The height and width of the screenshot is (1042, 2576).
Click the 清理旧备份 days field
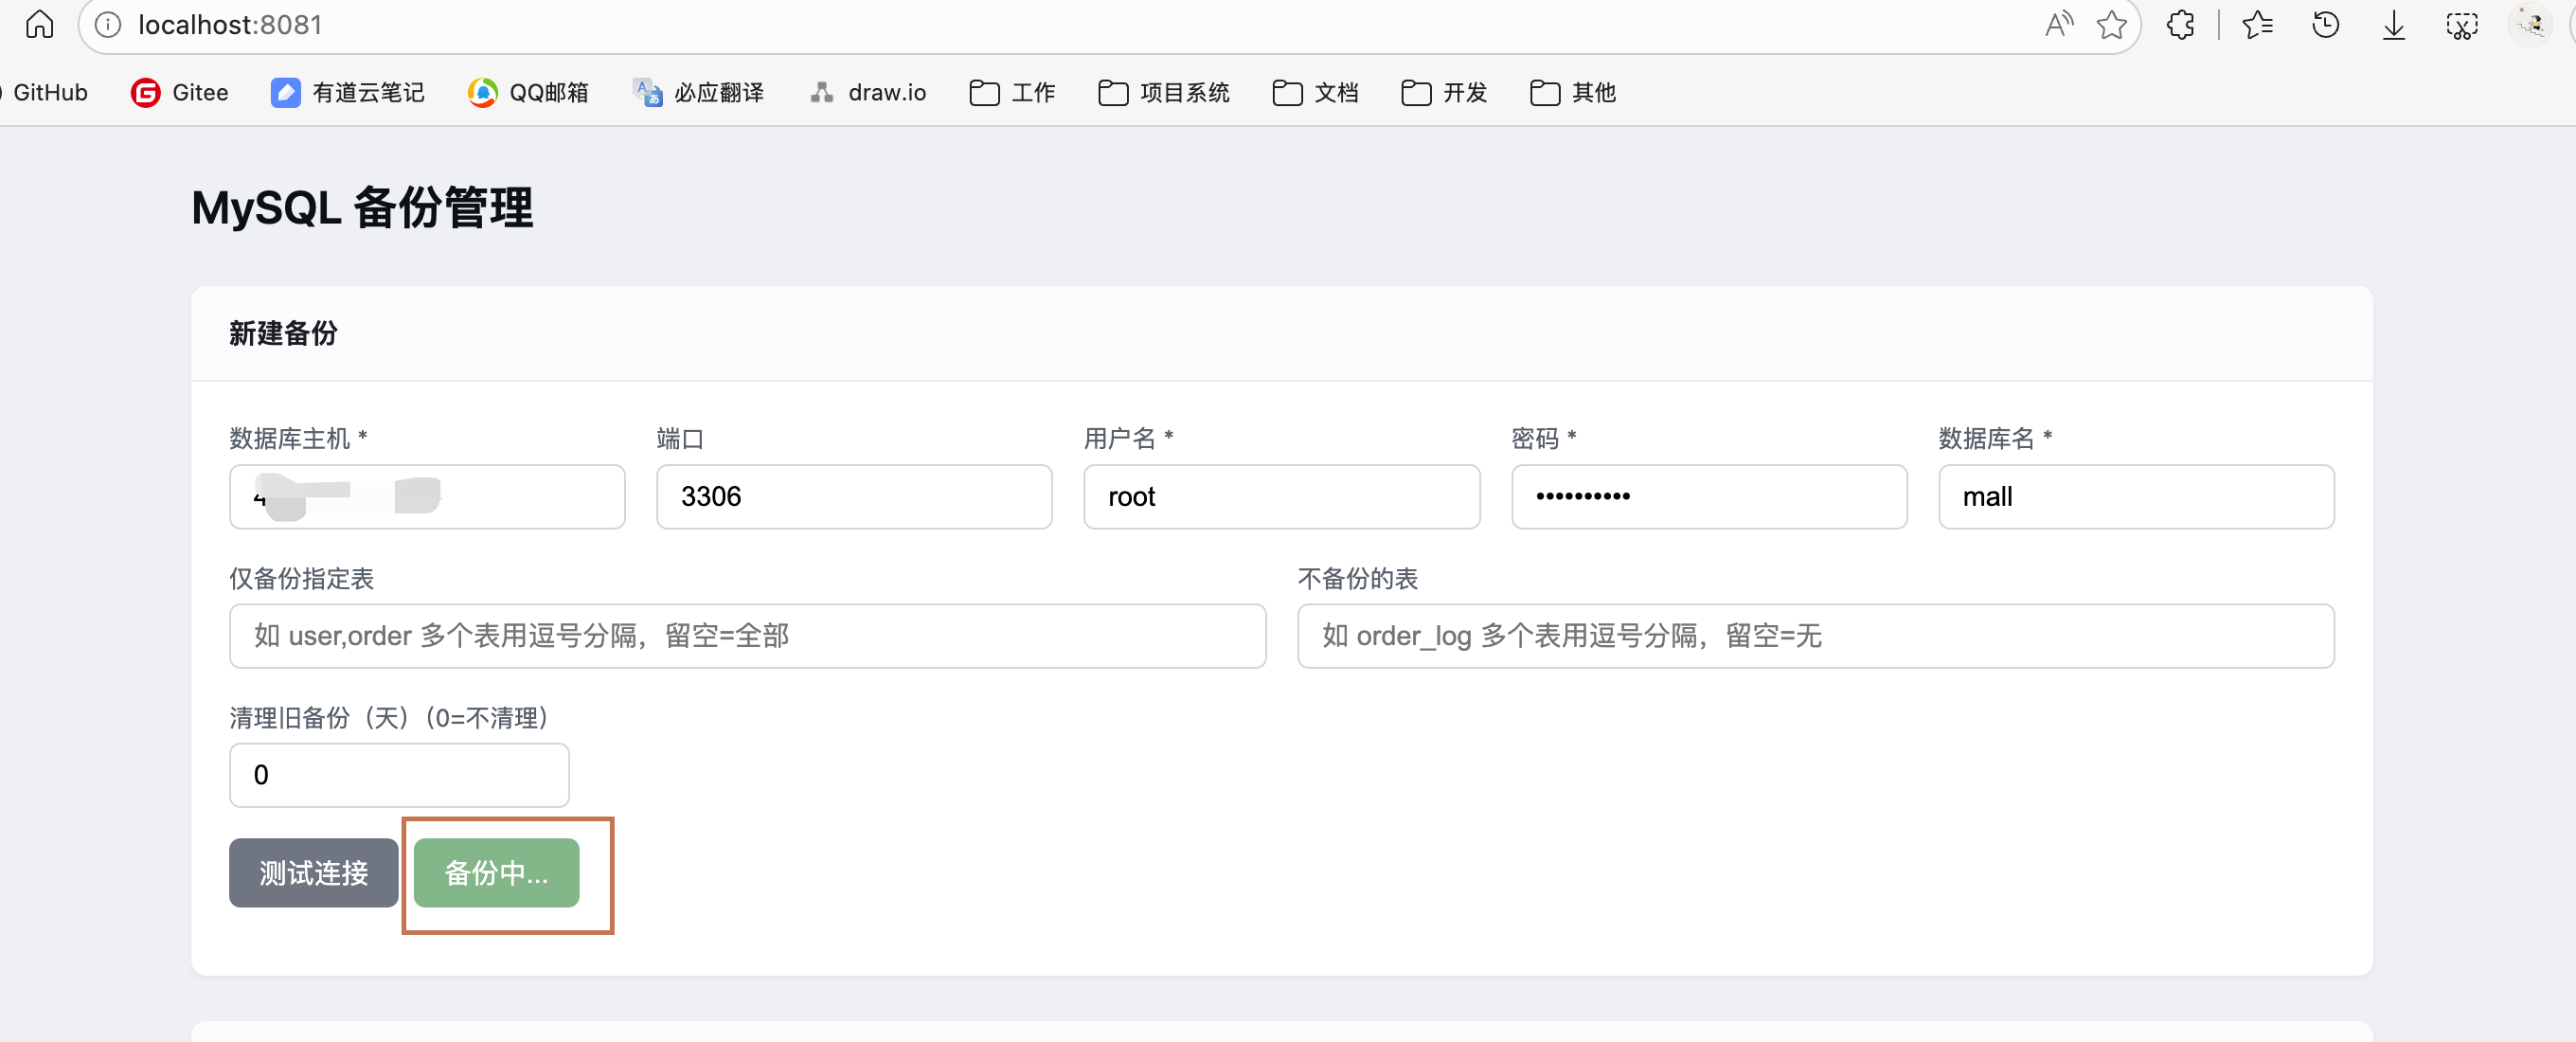(399, 774)
